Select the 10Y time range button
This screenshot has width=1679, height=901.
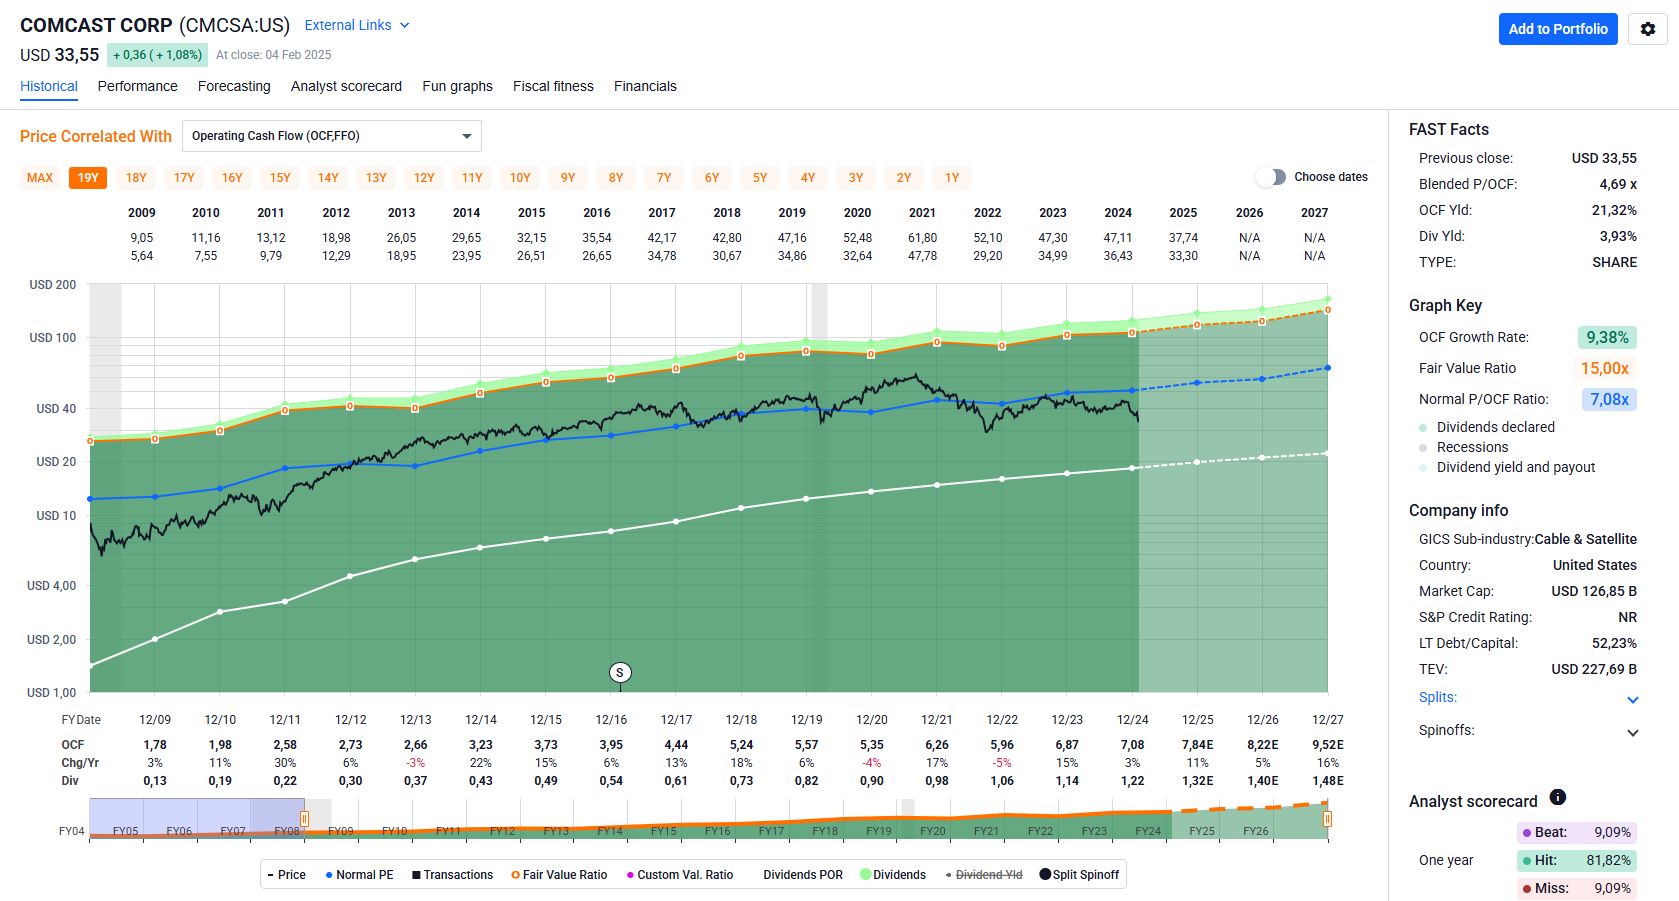[520, 178]
